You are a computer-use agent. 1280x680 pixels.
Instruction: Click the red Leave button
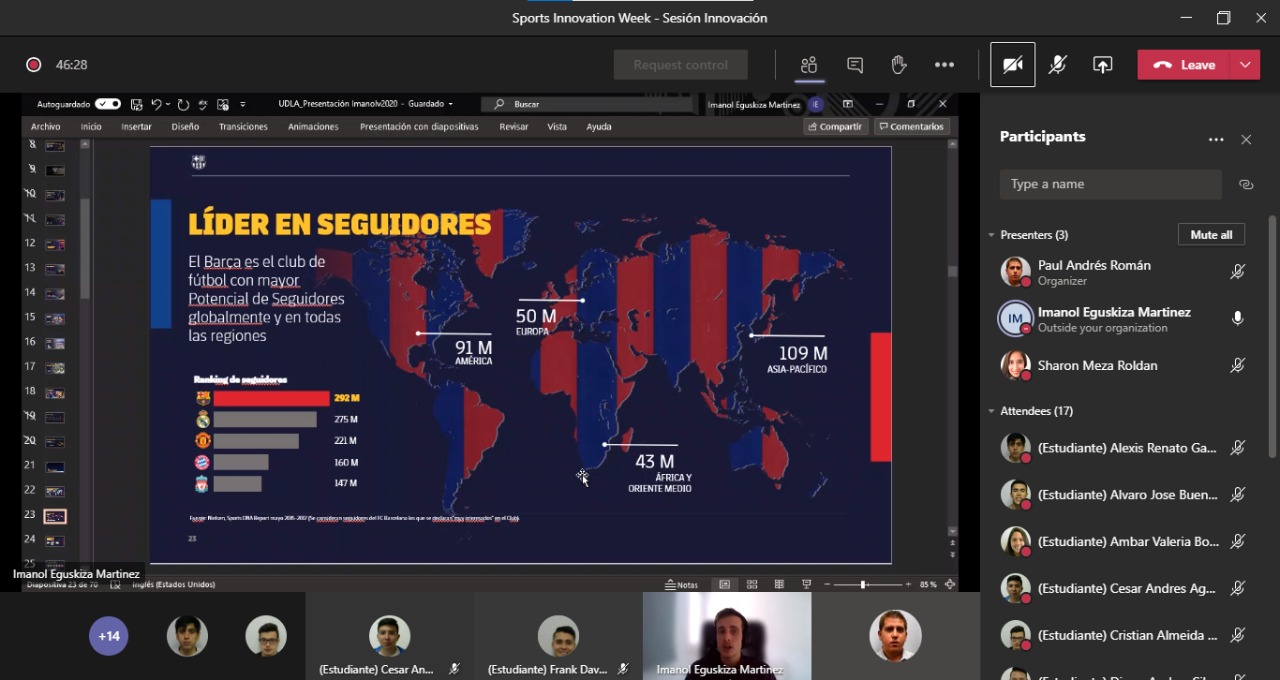(x=1185, y=65)
